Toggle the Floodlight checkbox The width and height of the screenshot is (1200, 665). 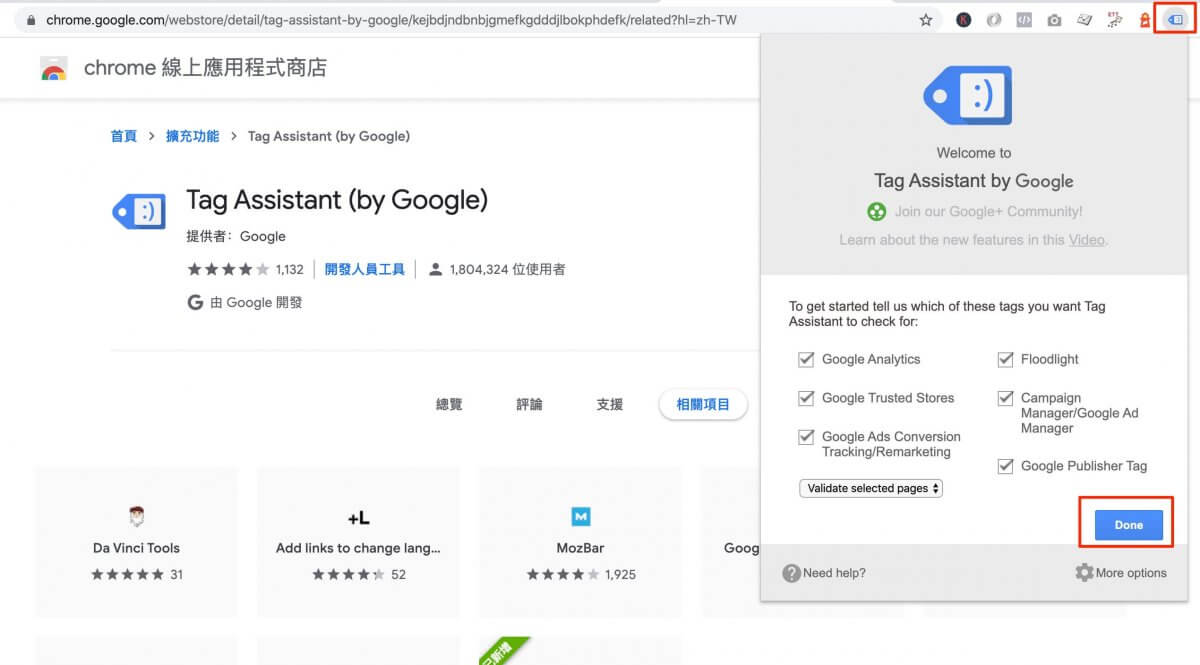[x=1005, y=359]
